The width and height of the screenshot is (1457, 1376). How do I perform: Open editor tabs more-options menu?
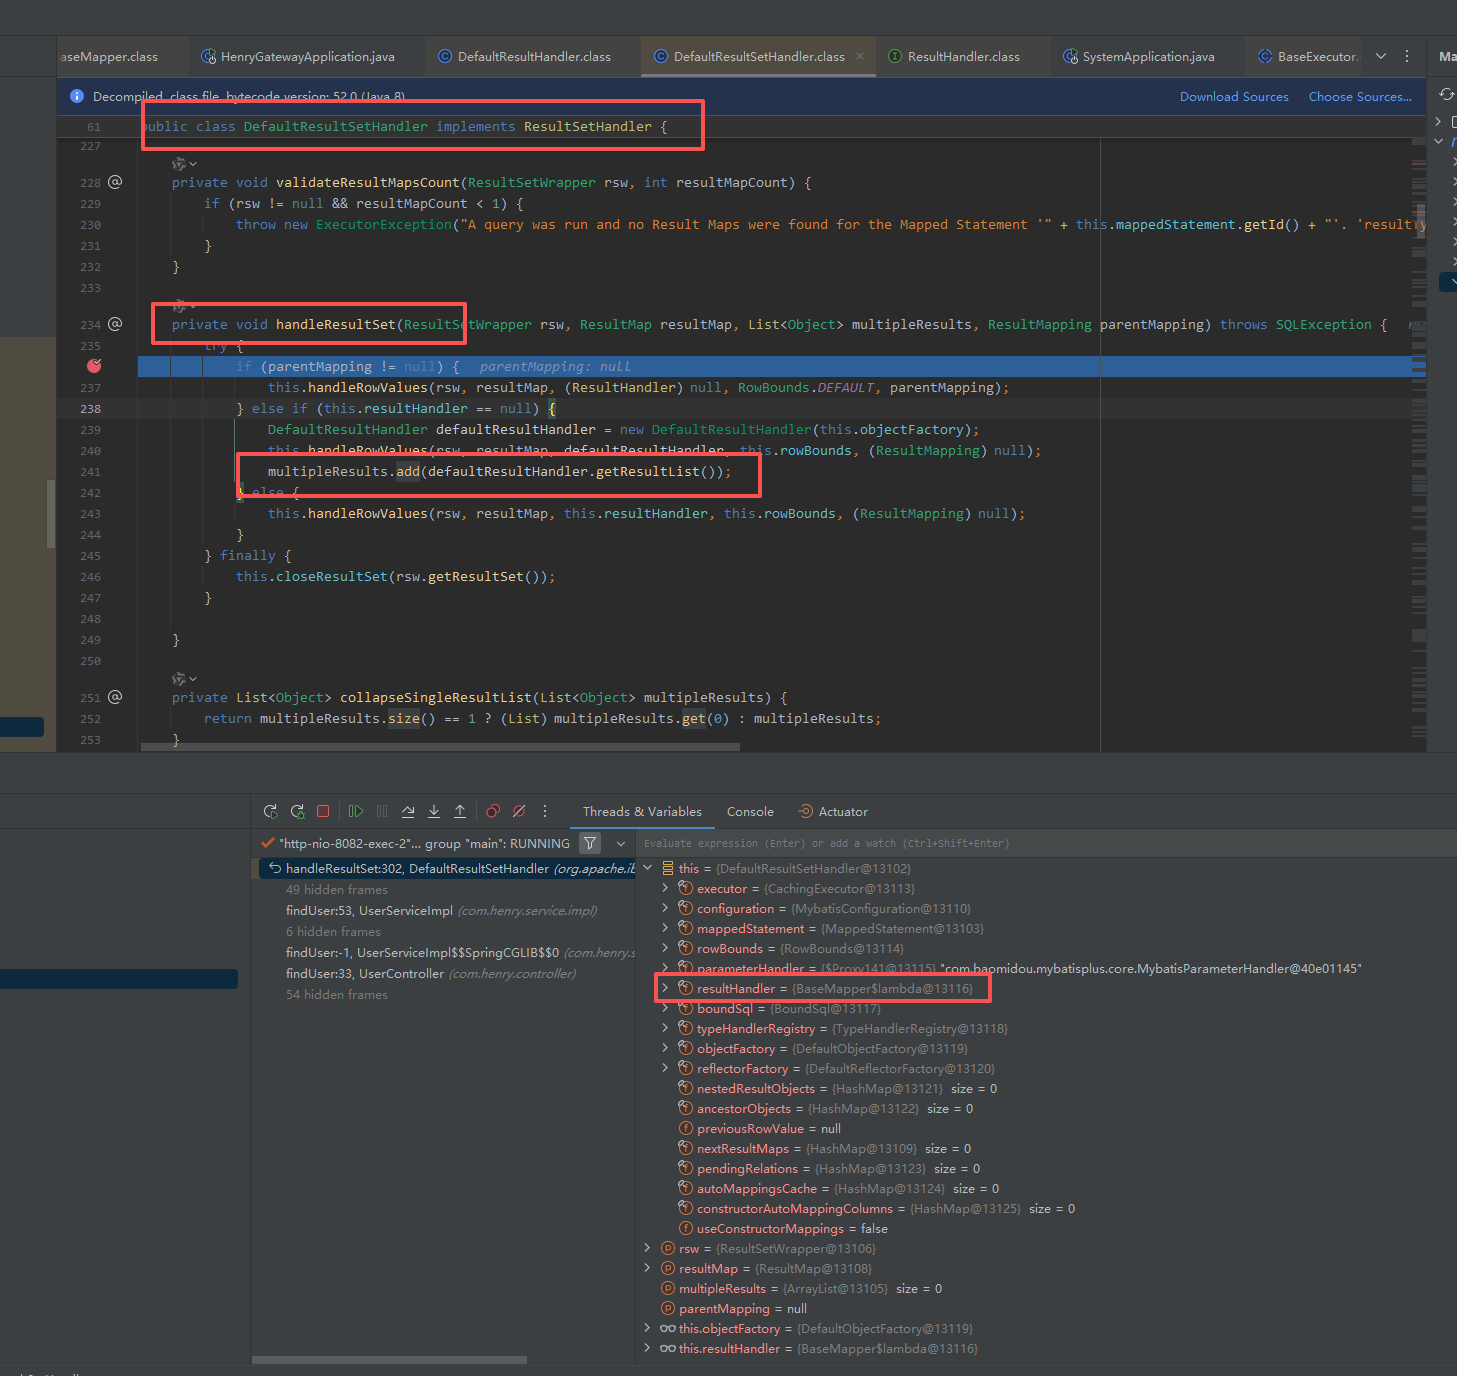click(1407, 56)
